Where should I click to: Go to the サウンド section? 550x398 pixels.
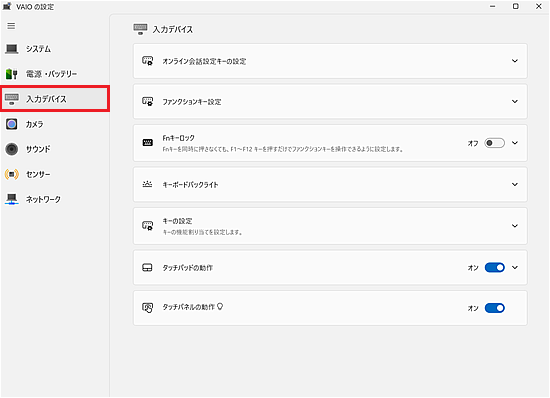(55, 149)
